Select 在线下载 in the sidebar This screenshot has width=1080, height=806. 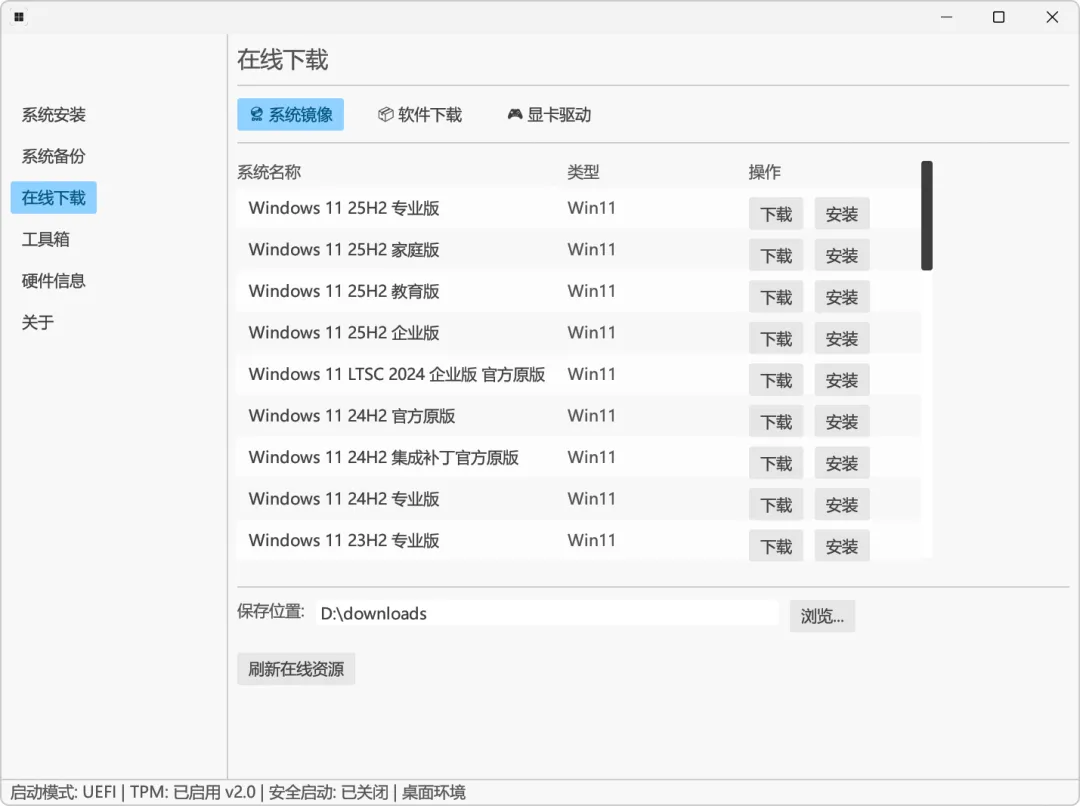54,198
